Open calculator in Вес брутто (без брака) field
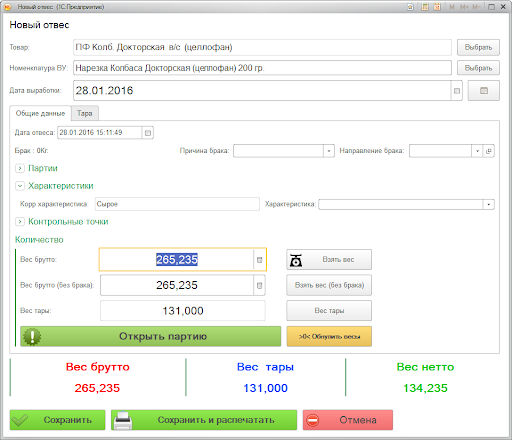This screenshot has height=440, width=512. coord(259,285)
